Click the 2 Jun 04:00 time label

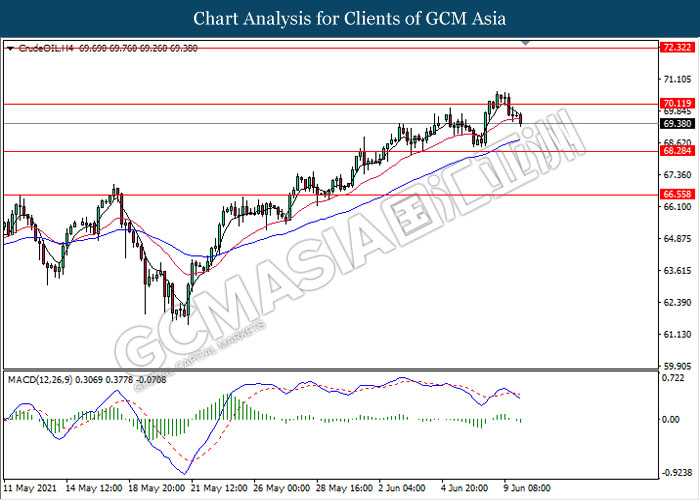click(402, 488)
